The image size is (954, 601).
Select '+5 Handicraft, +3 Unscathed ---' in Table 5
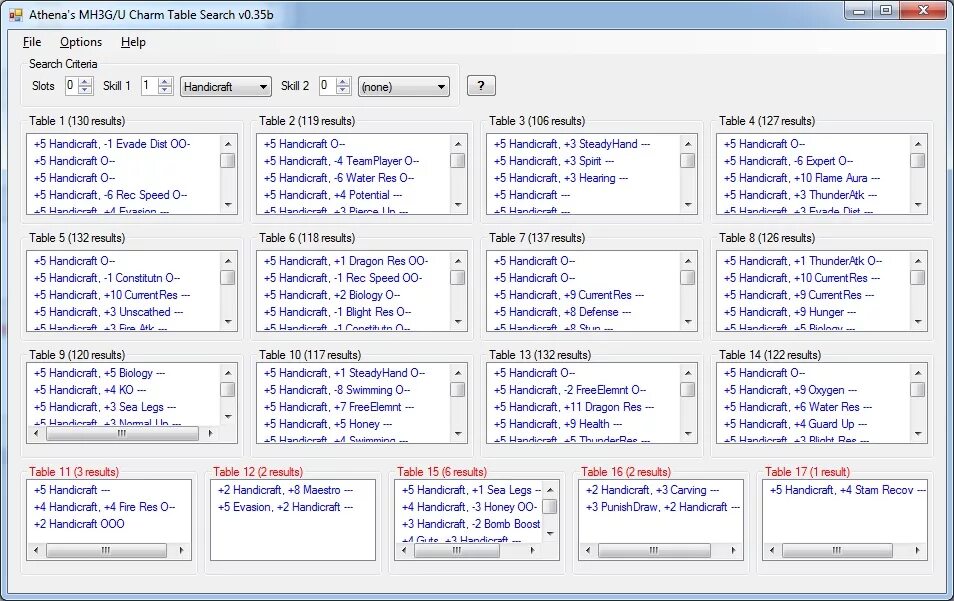pos(108,312)
